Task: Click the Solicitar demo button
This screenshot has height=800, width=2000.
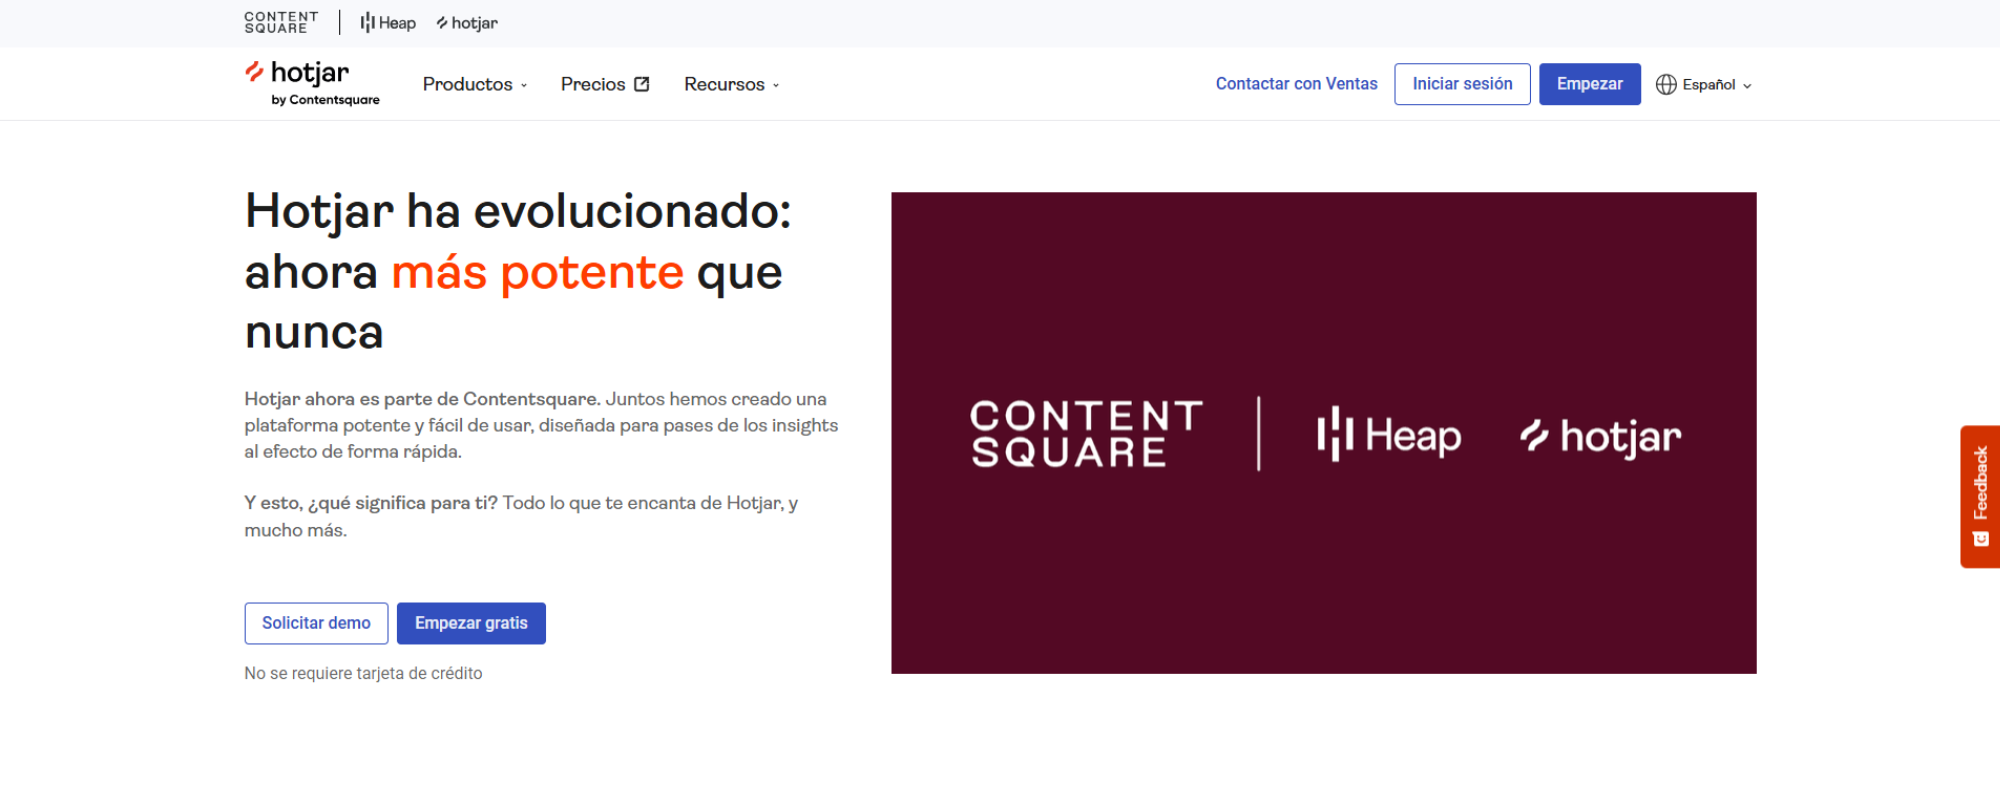Action: click(316, 623)
